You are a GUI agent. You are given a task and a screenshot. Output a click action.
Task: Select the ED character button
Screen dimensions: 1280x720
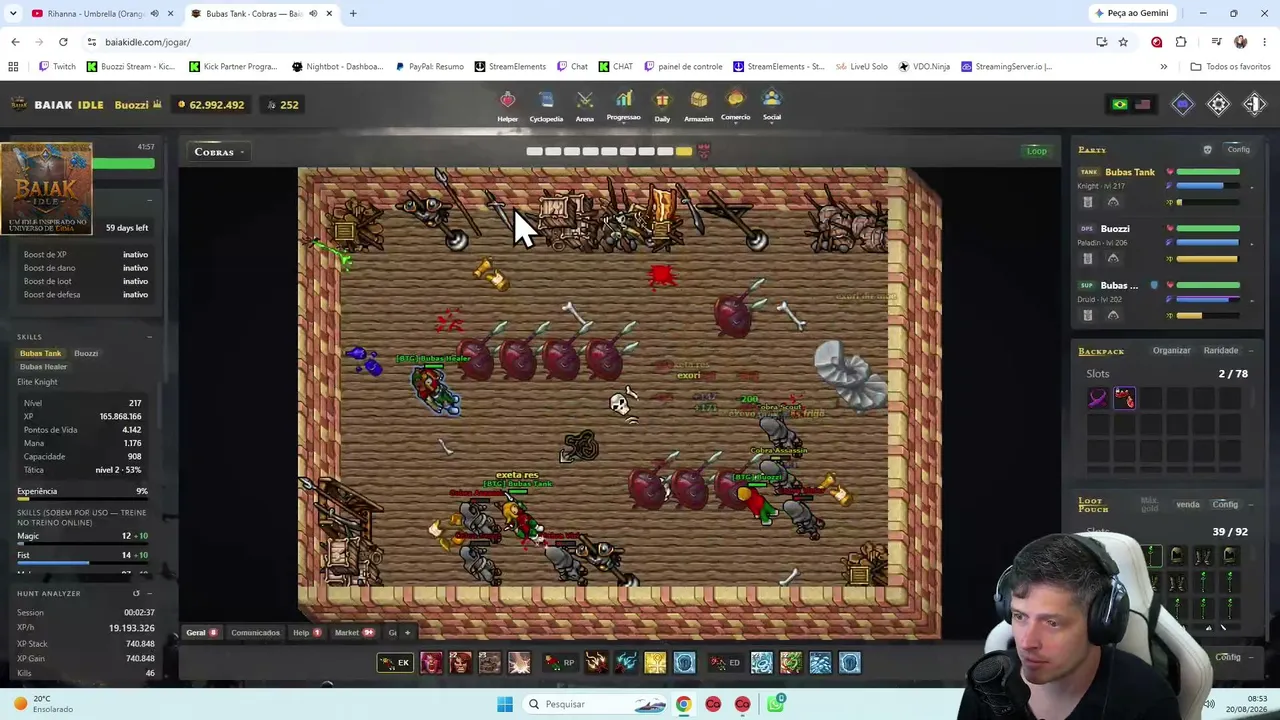pos(725,662)
